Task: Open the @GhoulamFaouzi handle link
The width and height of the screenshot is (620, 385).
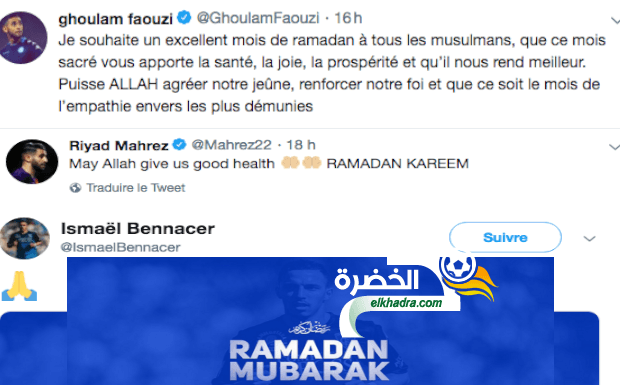Action: click(x=258, y=18)
